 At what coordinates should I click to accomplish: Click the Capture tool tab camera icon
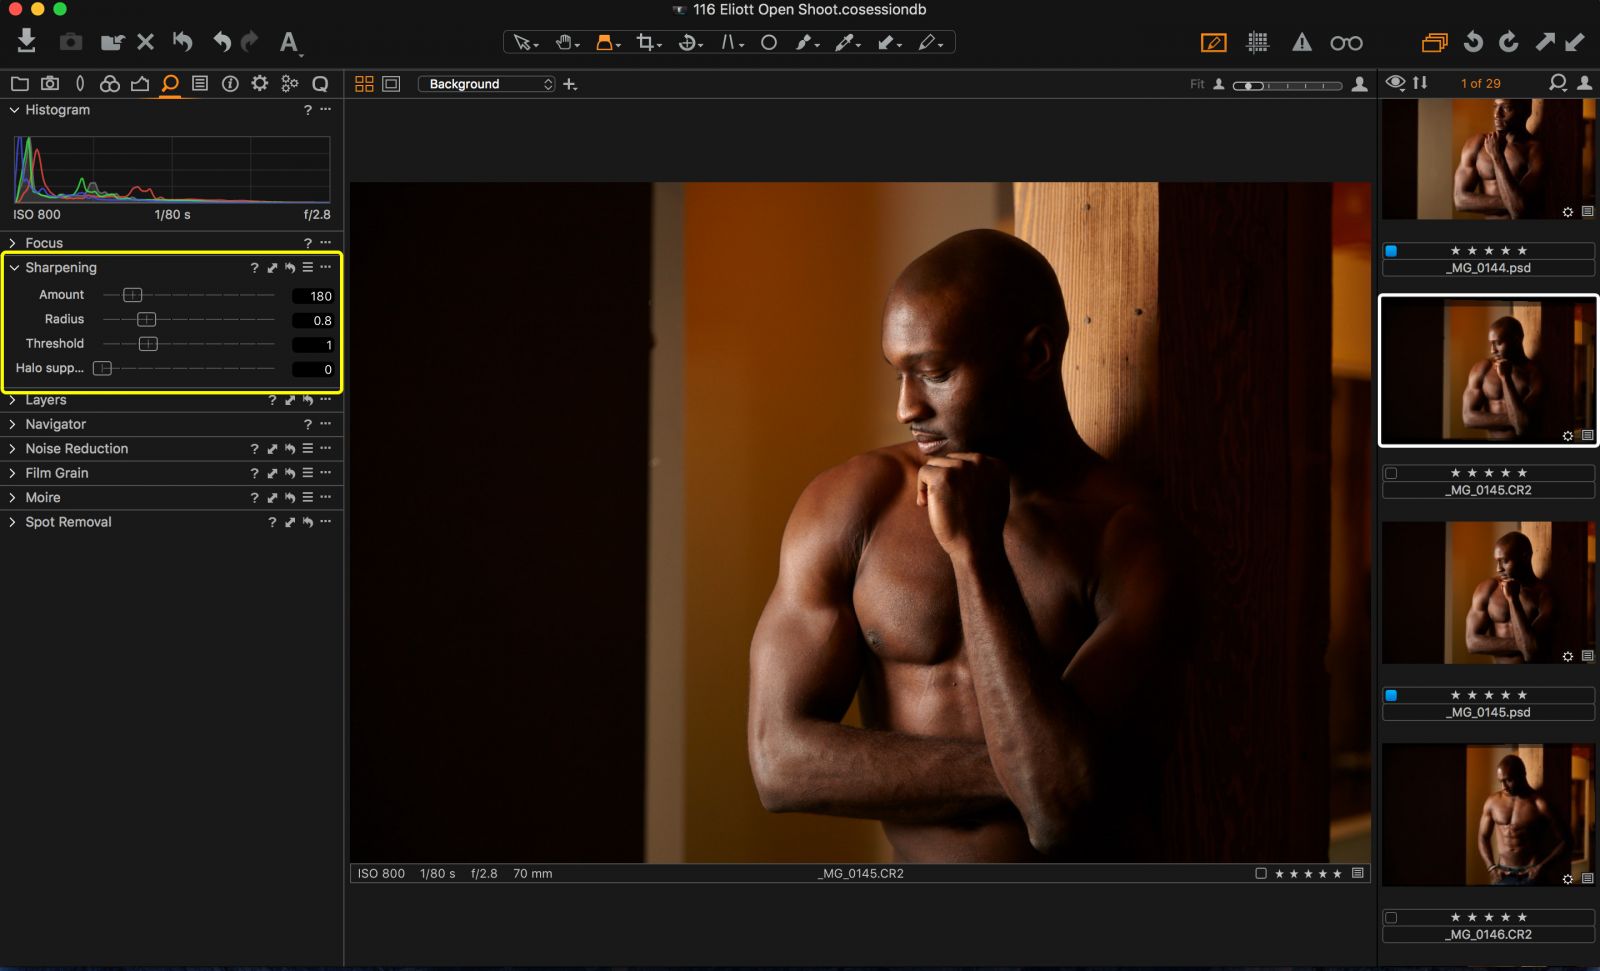50,83
